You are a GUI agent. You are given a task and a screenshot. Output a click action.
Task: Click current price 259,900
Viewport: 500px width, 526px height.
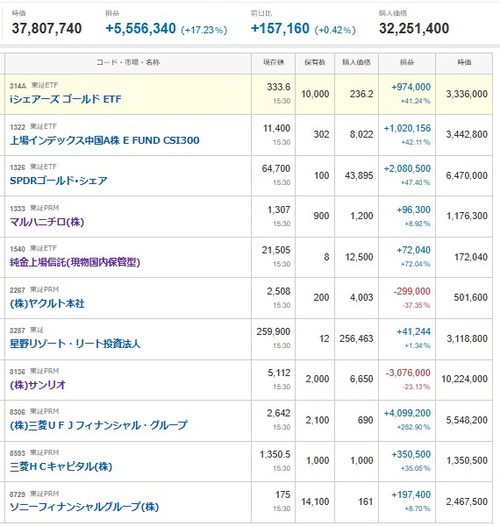[273, 332]
